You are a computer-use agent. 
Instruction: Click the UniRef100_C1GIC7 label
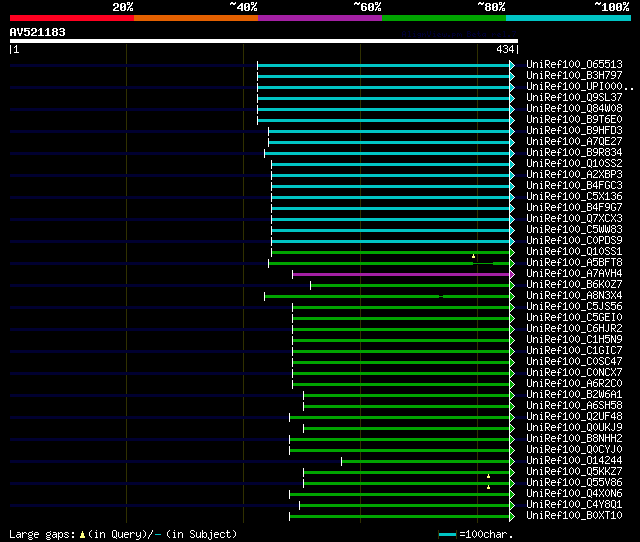tap(574, 351)
